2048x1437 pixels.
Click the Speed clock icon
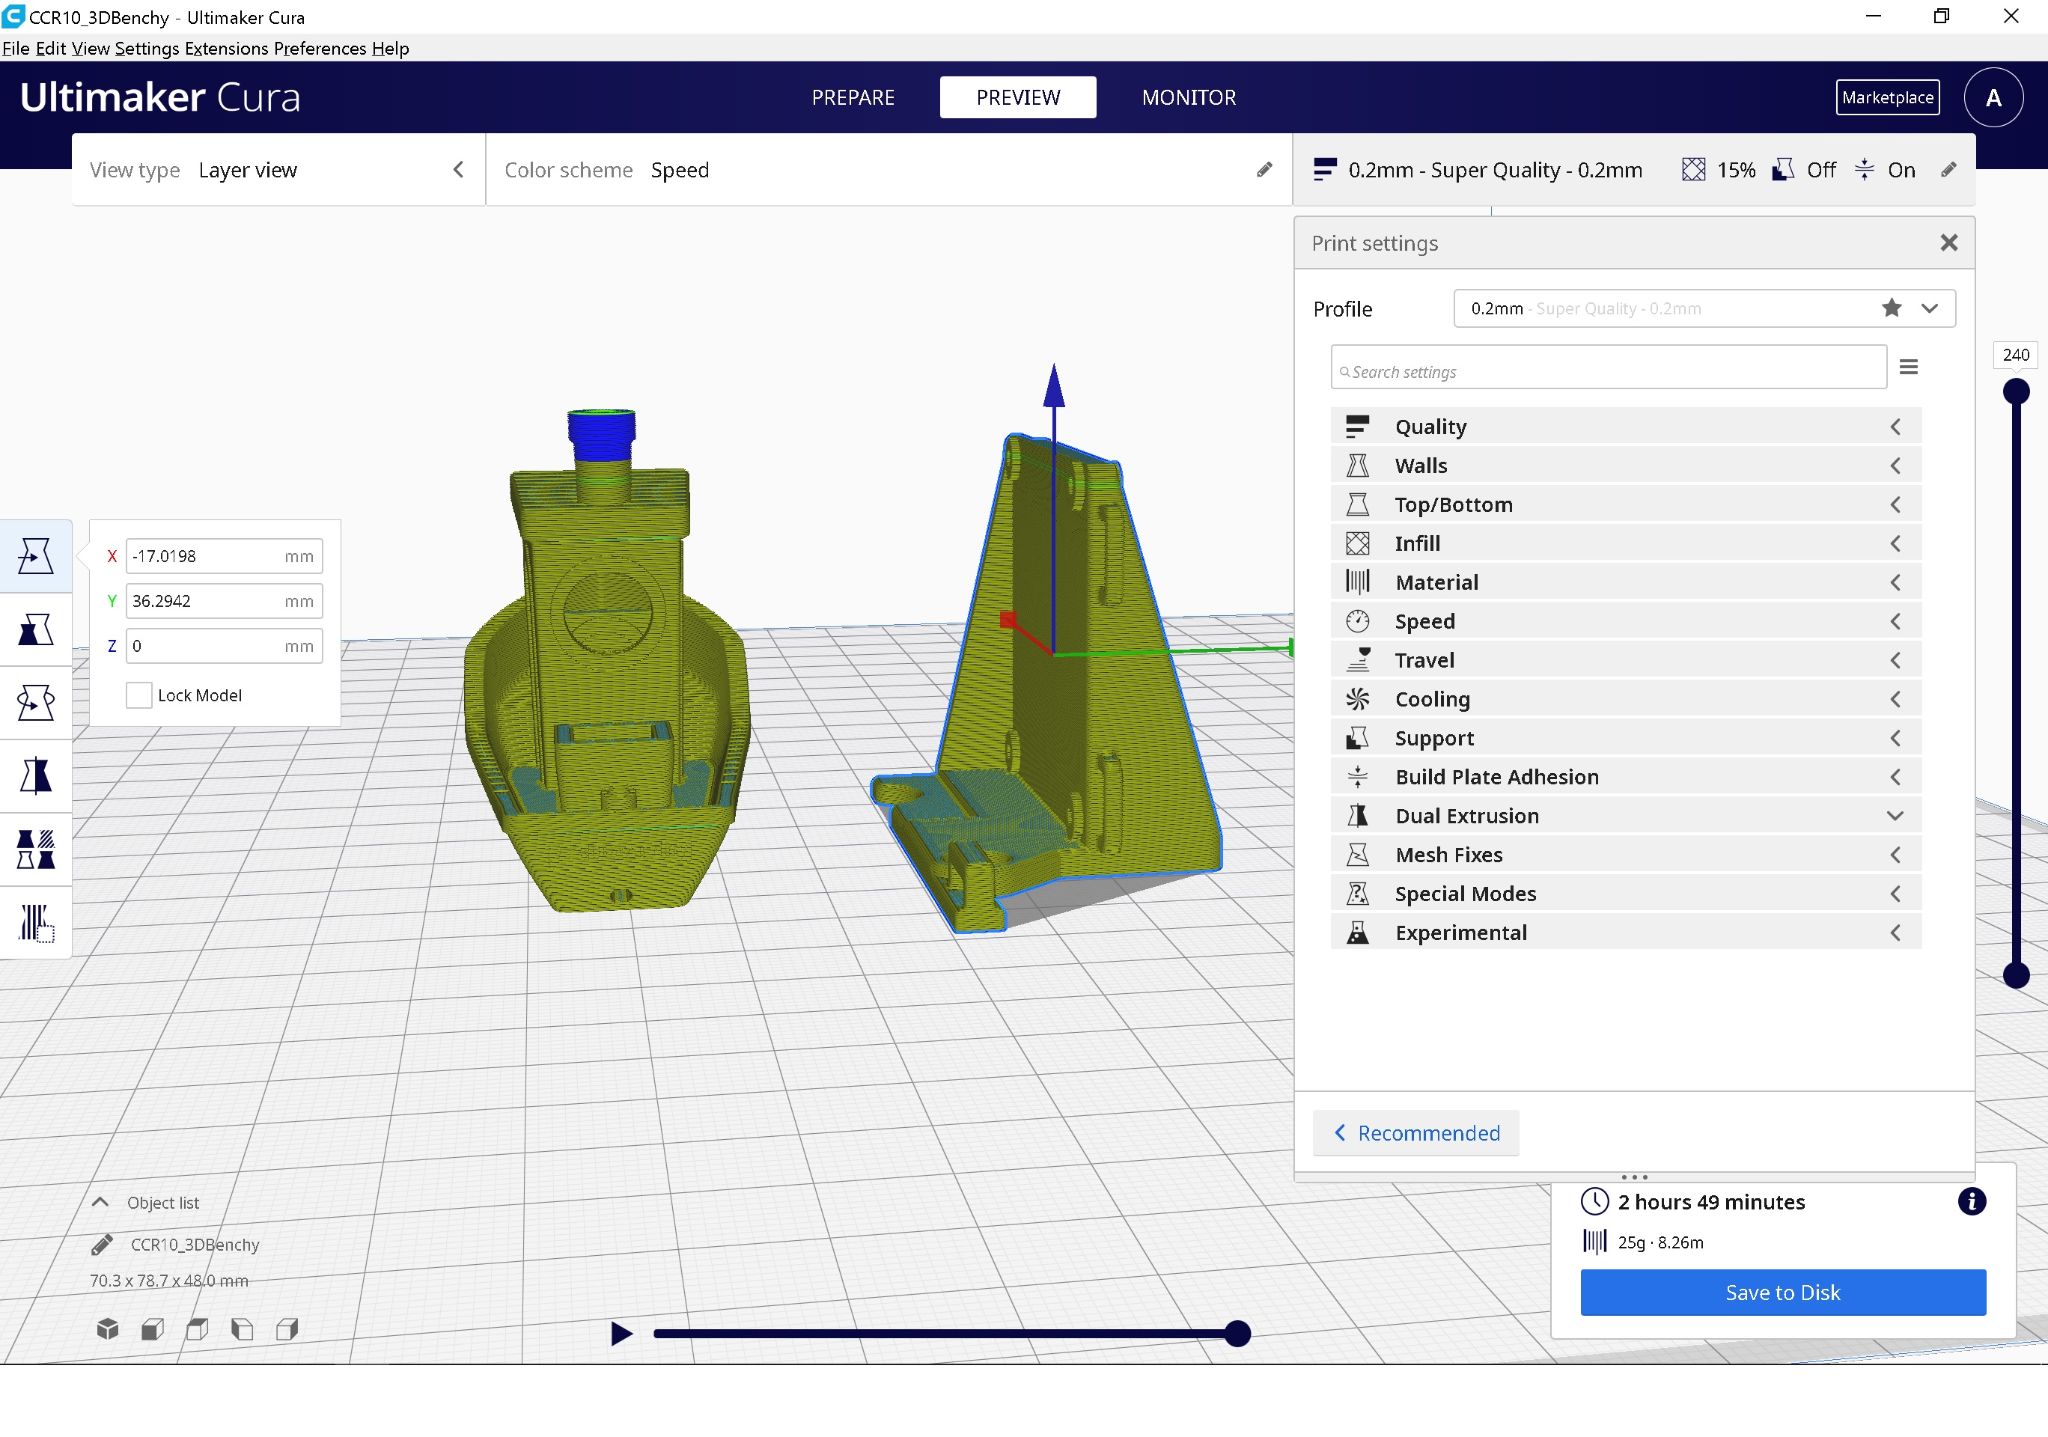pyautogui.click(x=1357, y=621)
